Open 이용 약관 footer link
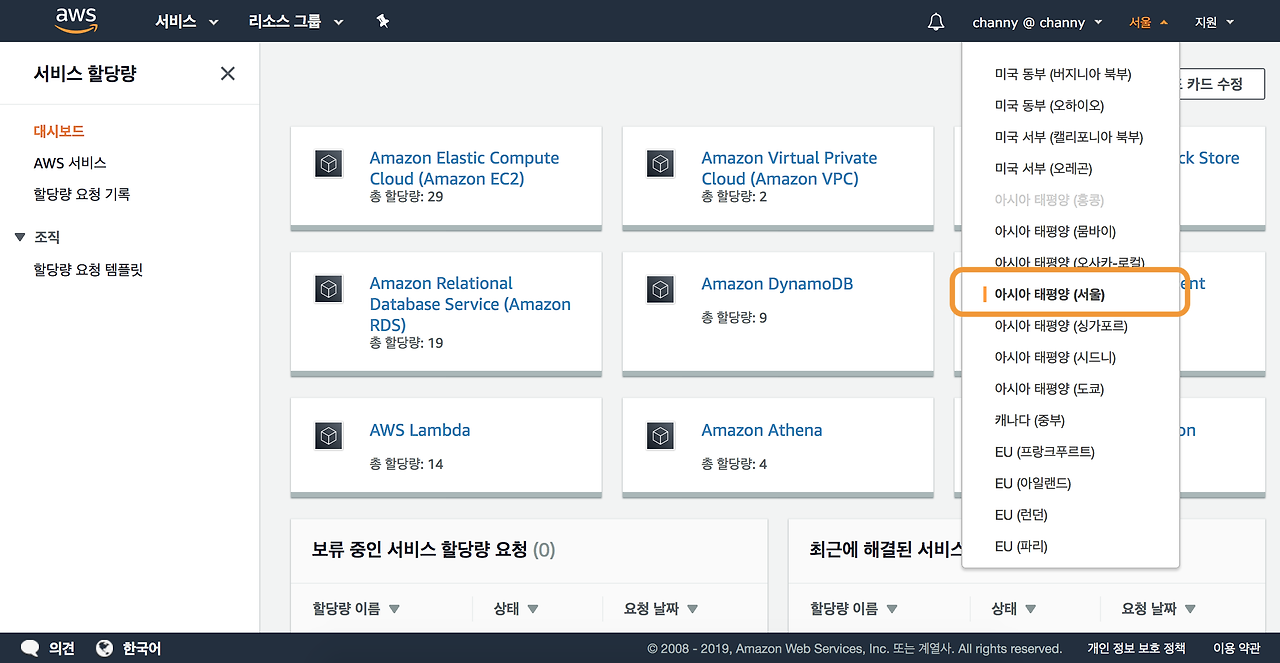 point(1236,648)
